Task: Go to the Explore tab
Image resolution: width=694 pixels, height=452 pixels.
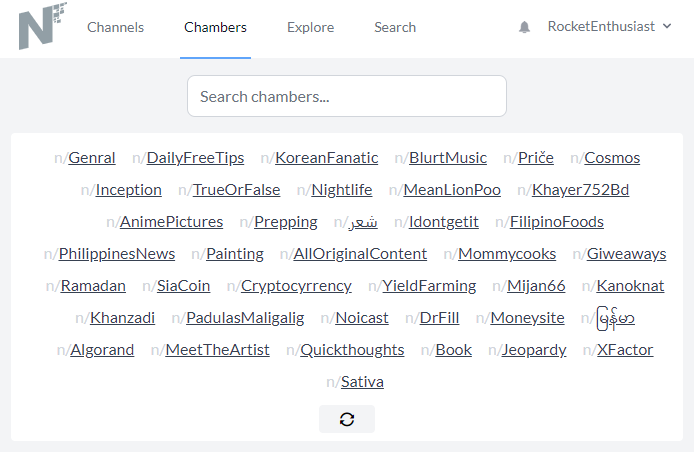Action: click(x=310, y=27)
